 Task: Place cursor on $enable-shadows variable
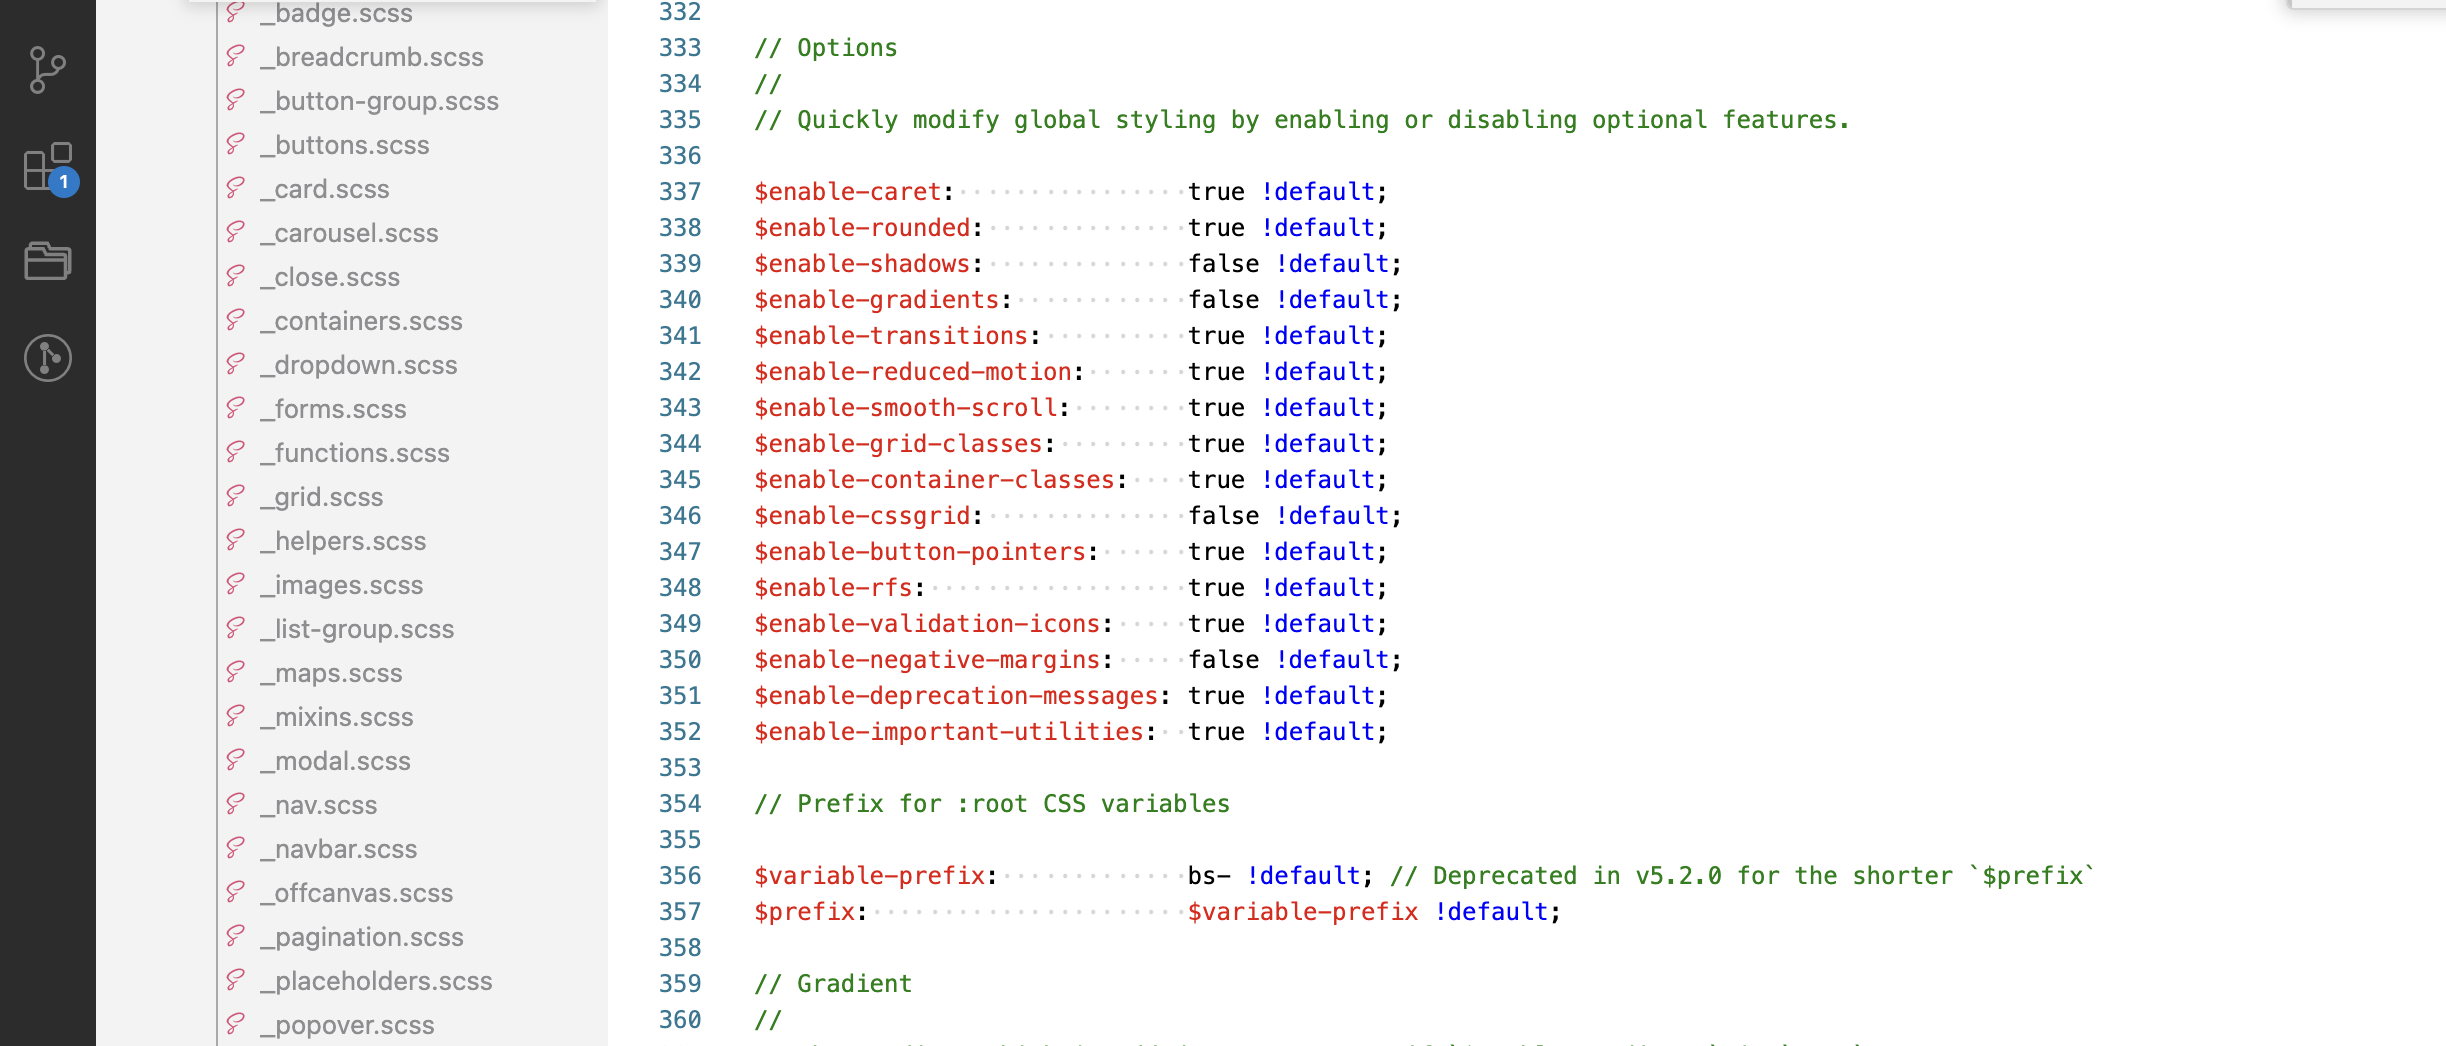[x=862, y=263]
